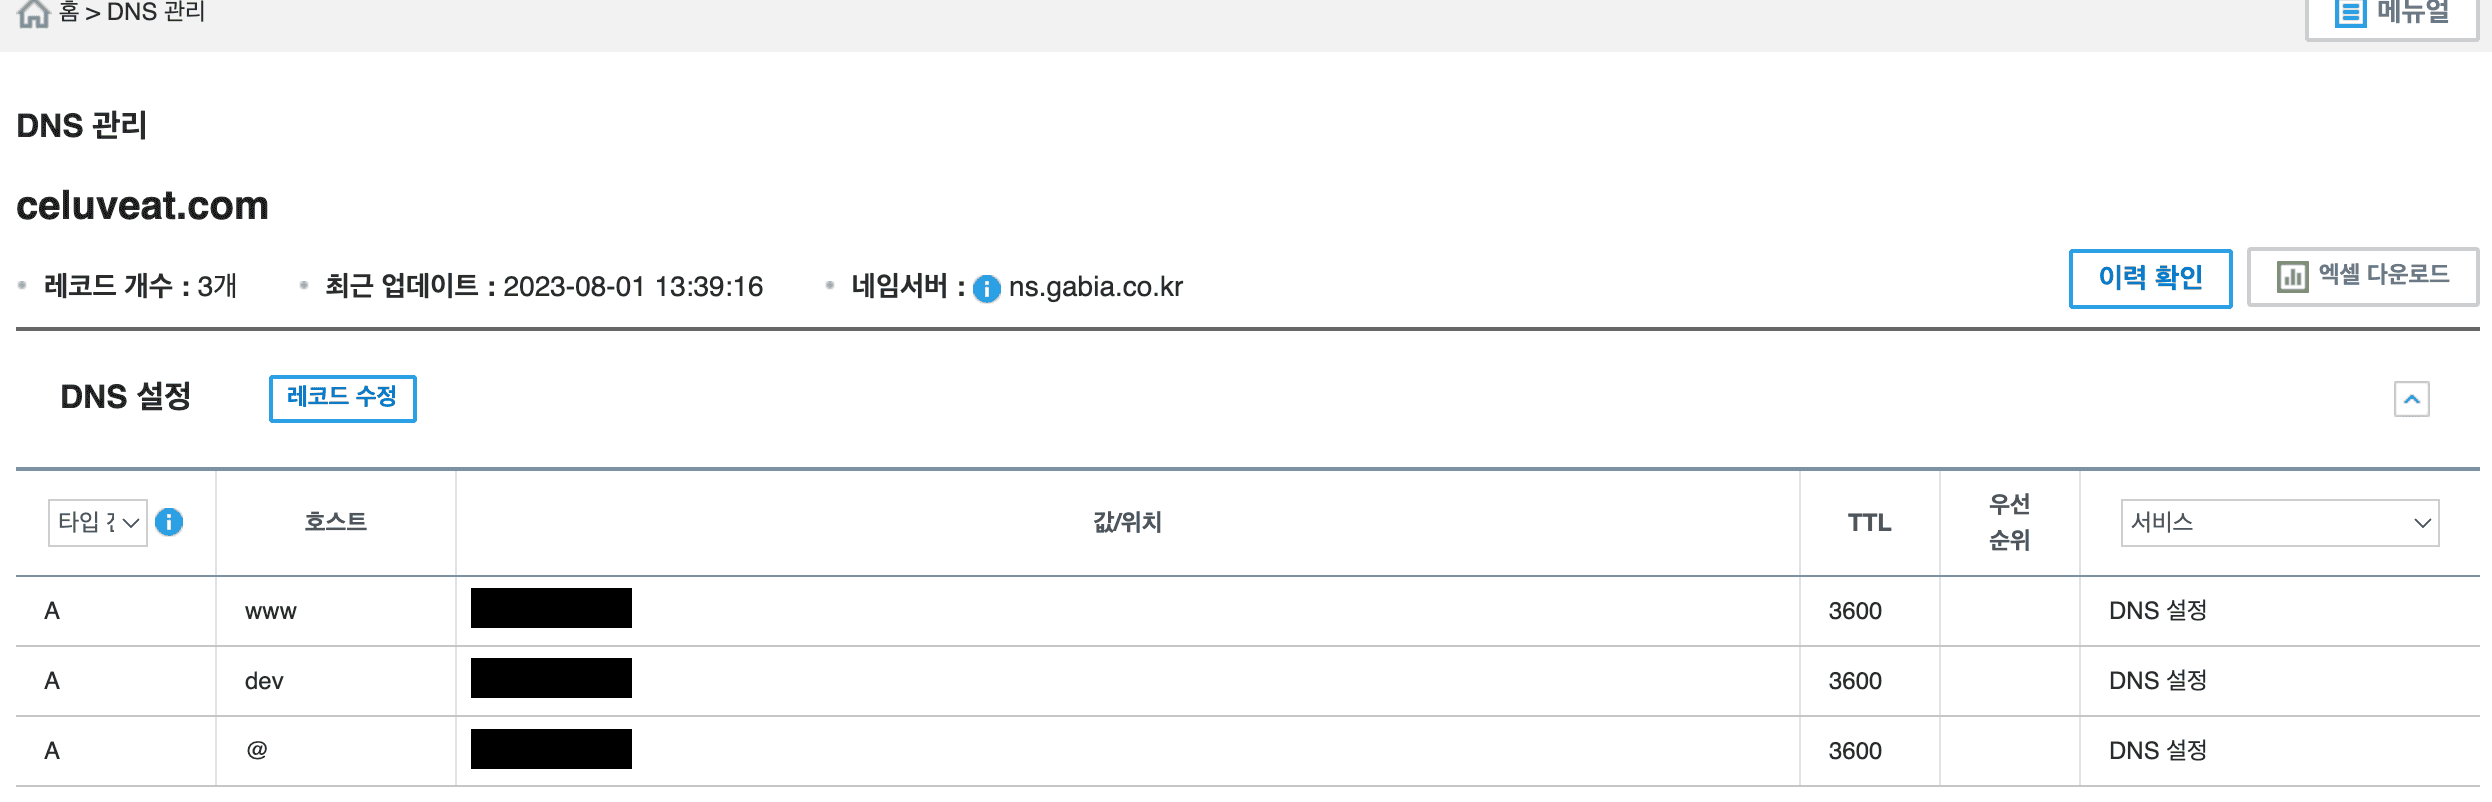This screenshot has height=802, width=2492.
Task: Select the www host record row
Action: pyautogui.click(x=1247, y=611)
